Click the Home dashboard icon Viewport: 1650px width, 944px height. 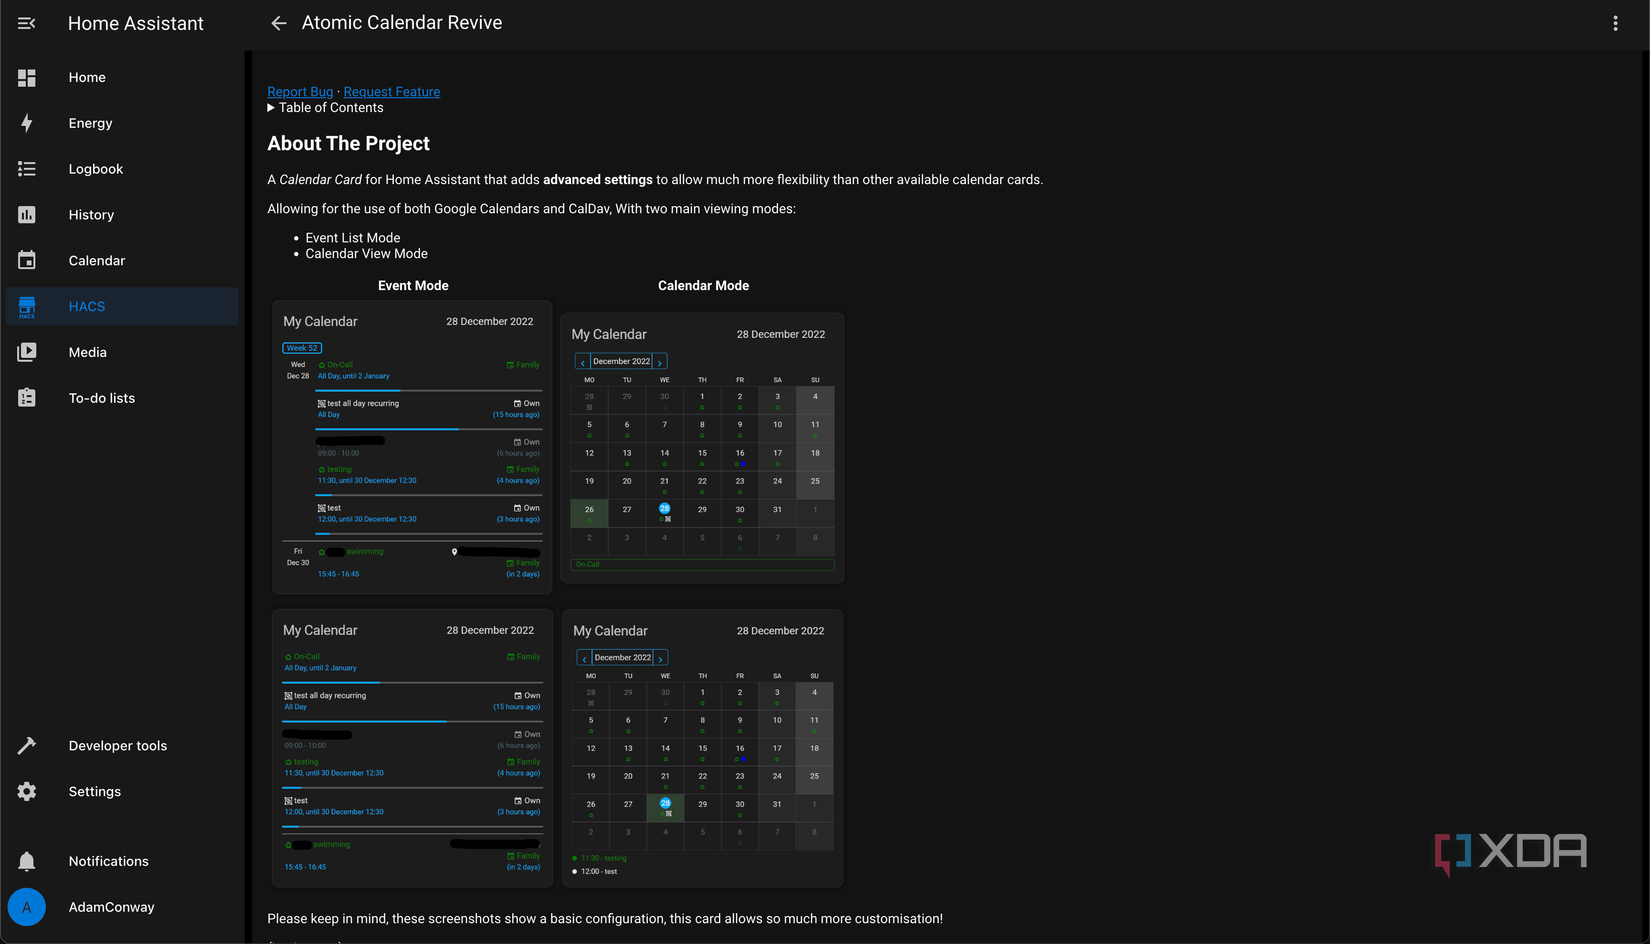[27, 78]
